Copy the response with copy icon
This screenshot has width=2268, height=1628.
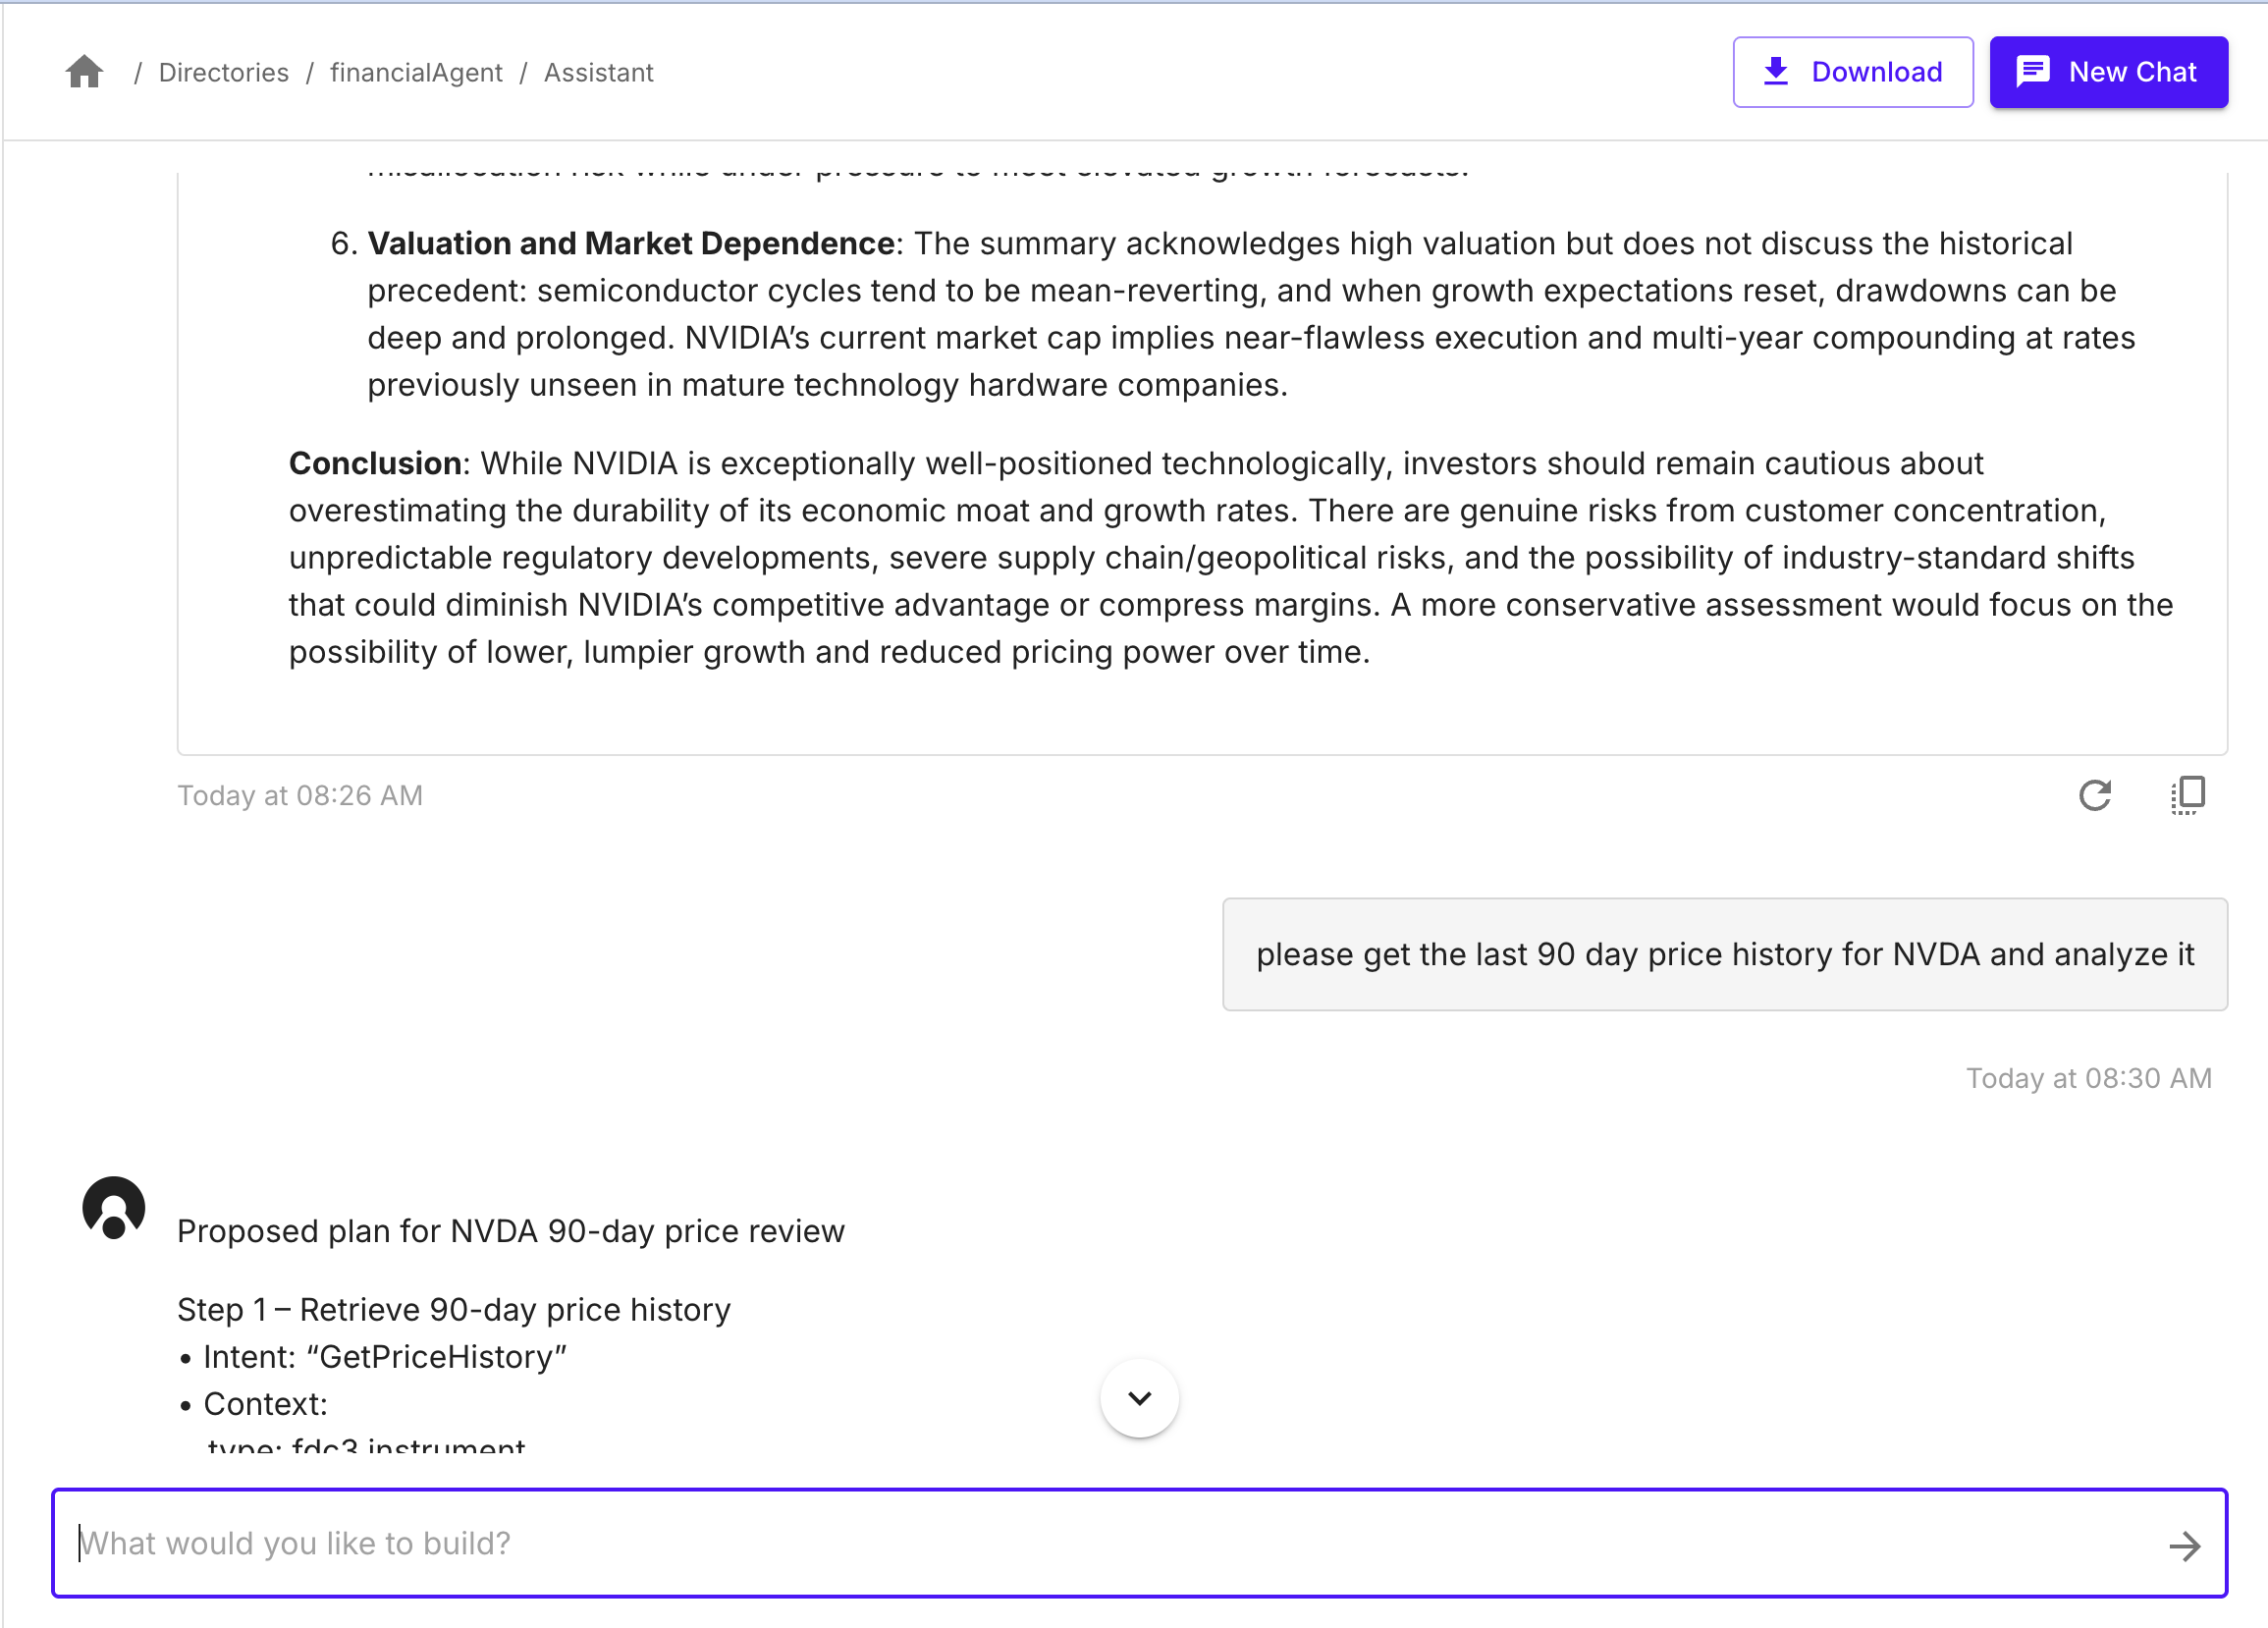[2188, 795]
